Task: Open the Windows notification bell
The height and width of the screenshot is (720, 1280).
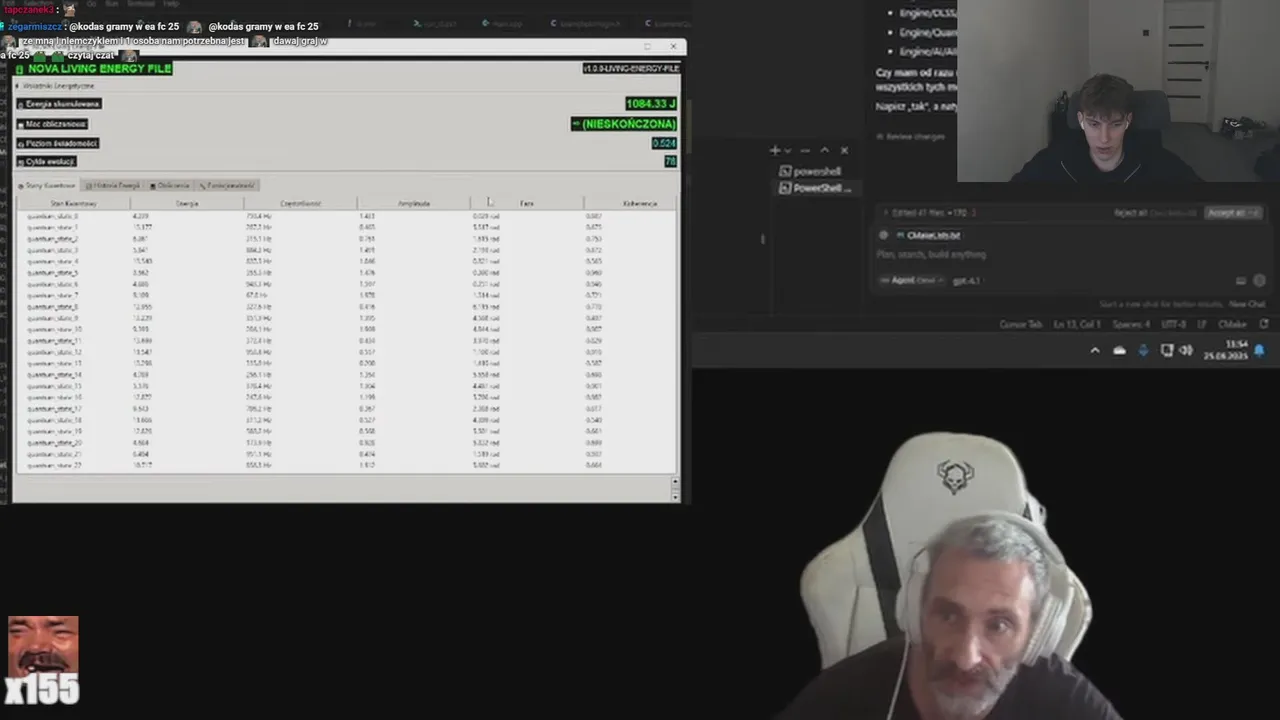Action: click(x=1260, y=350)
